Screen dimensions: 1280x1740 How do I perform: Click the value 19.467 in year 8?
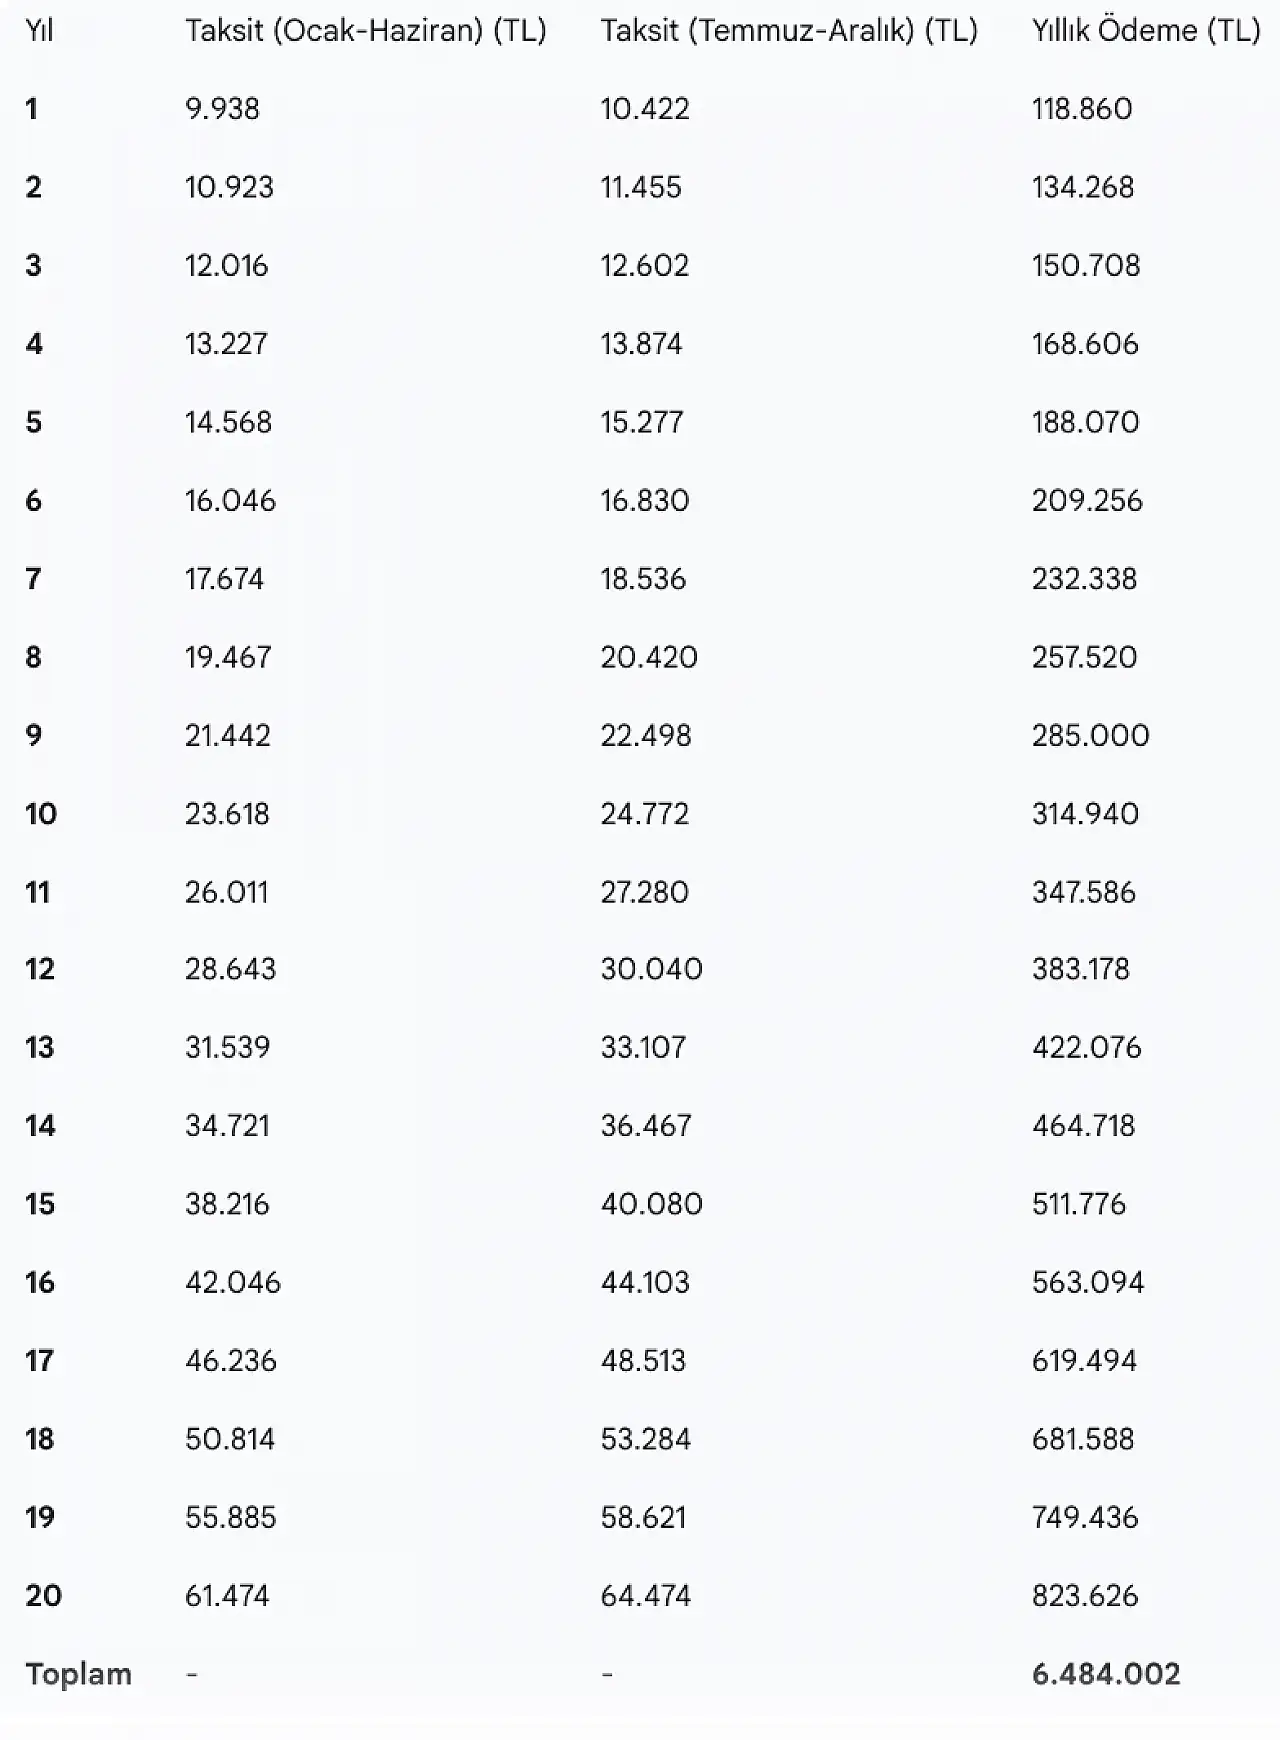(228, 657)
